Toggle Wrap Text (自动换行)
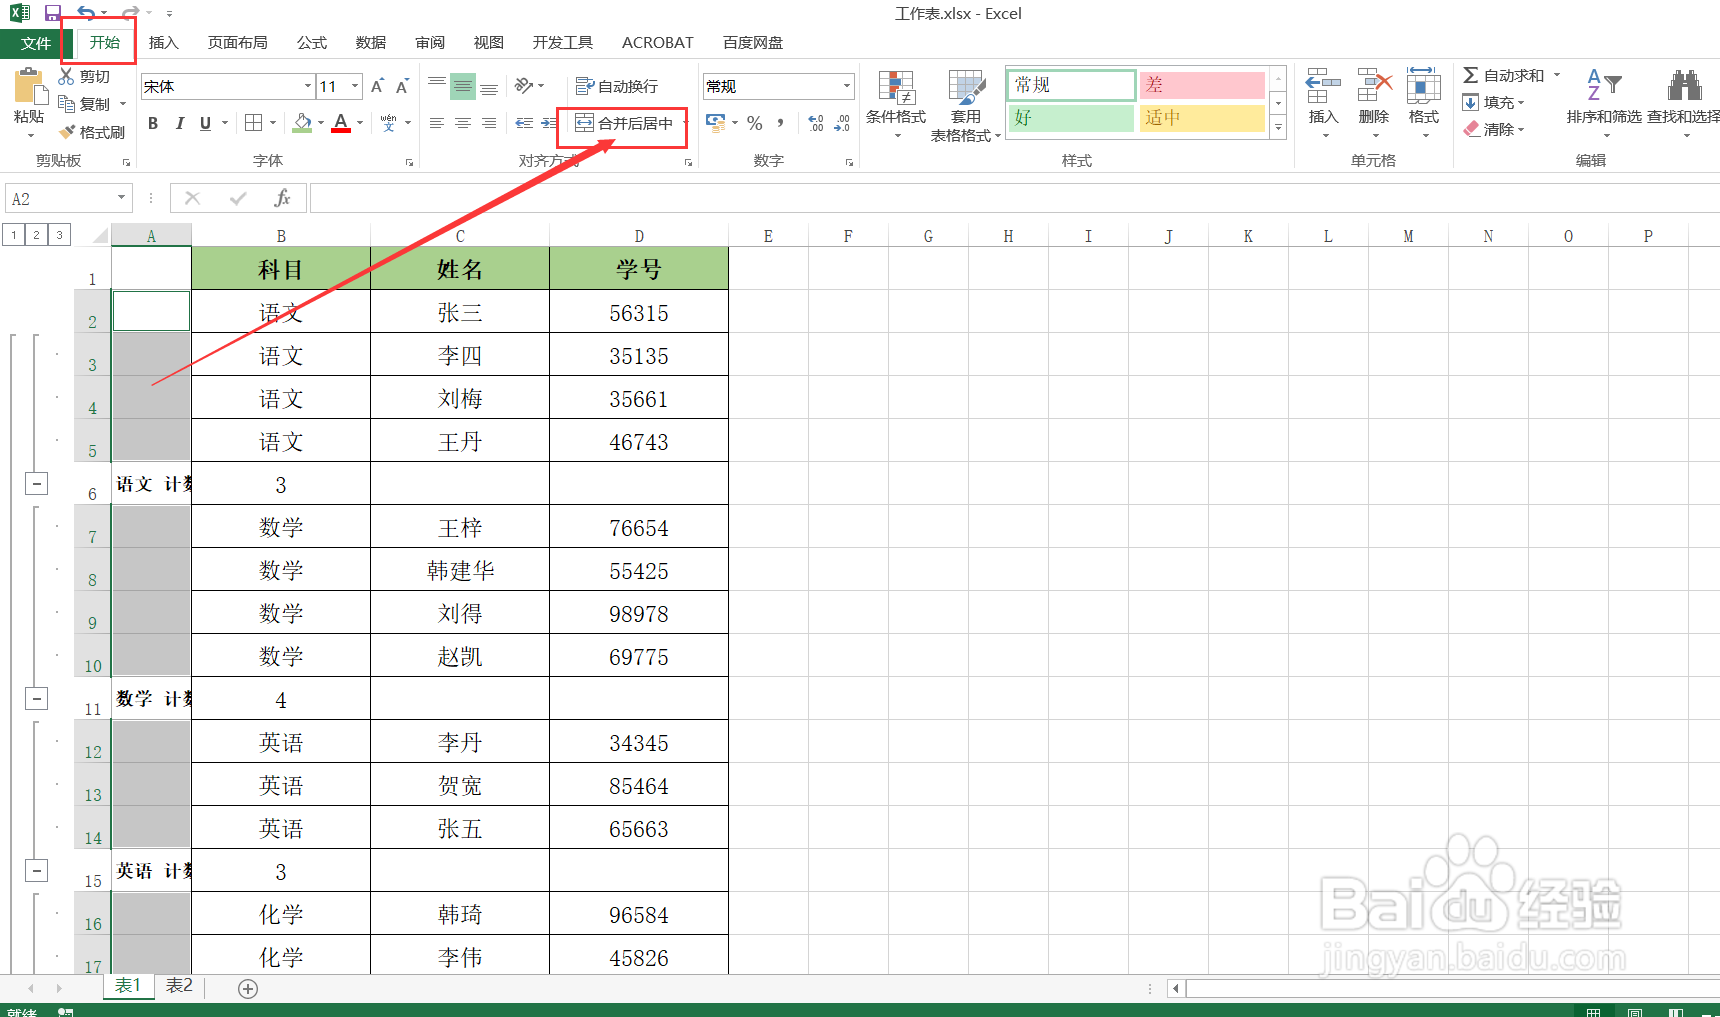The width and height of the screenshot is (1720, 1017). 617,86
